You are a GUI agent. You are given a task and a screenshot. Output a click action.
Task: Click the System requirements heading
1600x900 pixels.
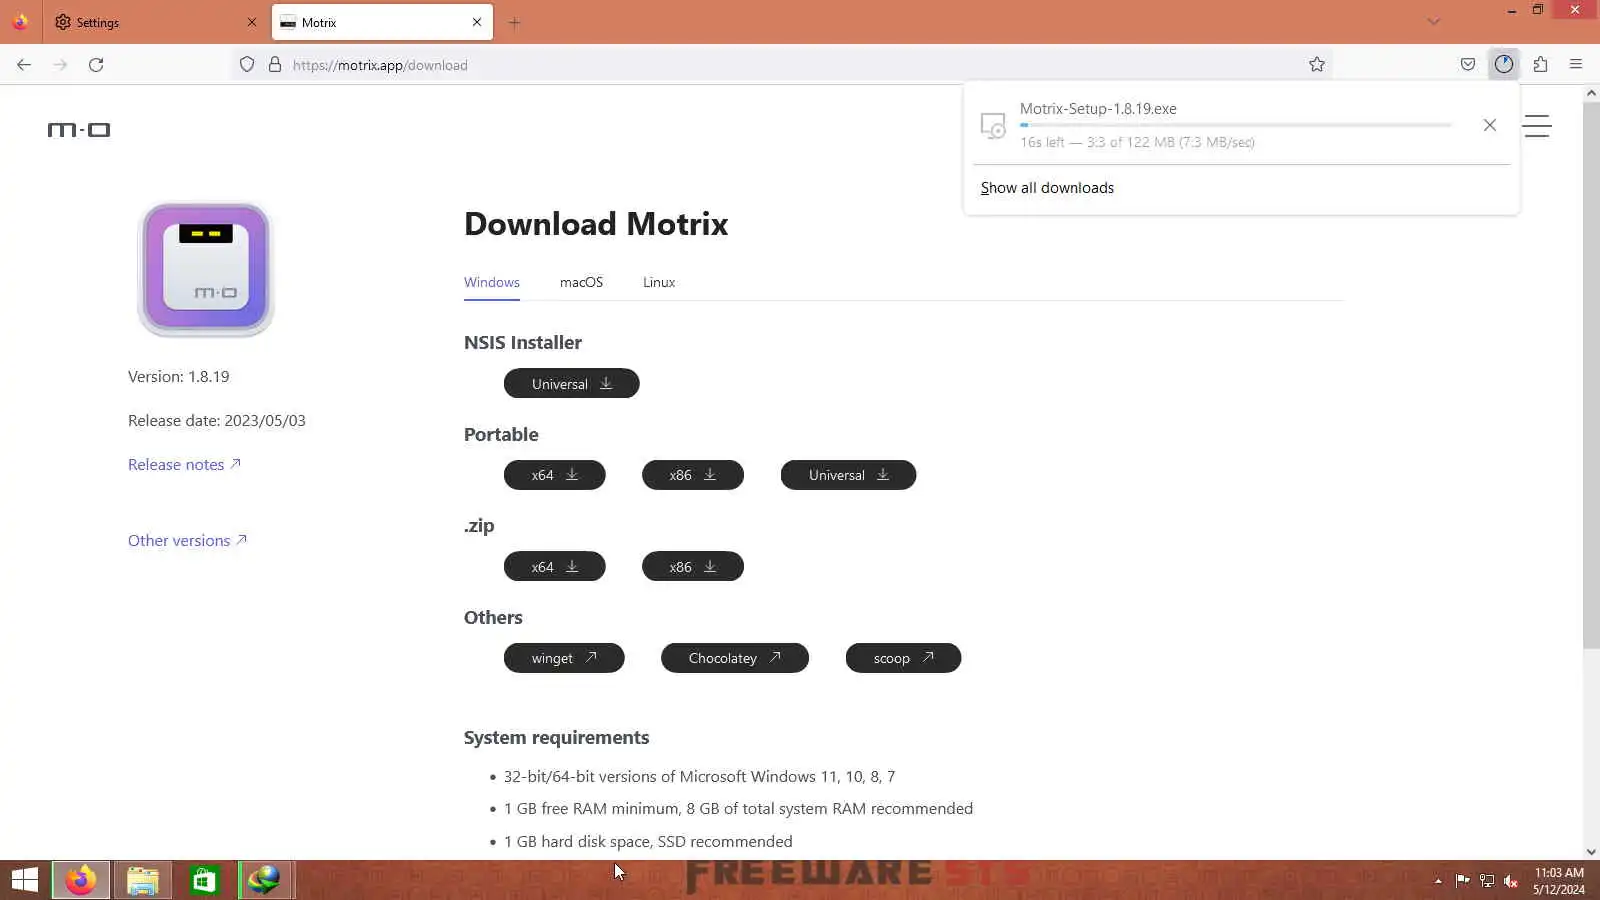point(557,738)
